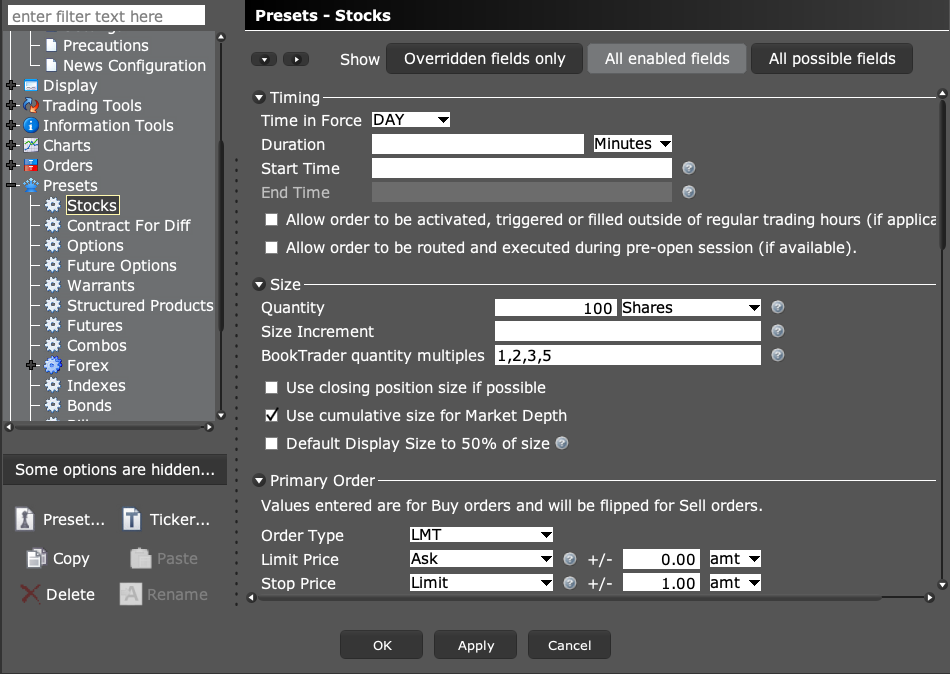
Task: Click the Preset... pawn icon
Action: (25, 519)
